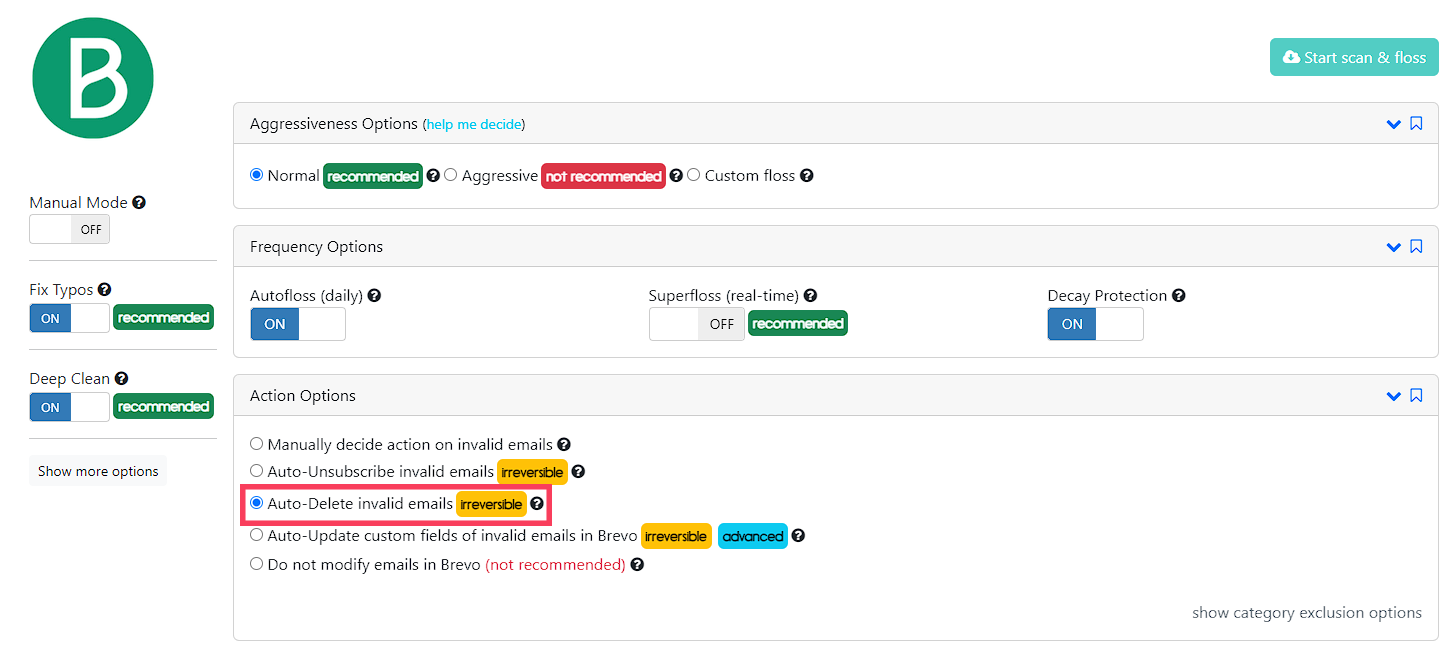Click help icon beside Custom floss
The image size is (1454, 656).
click(x=806, y=175)
